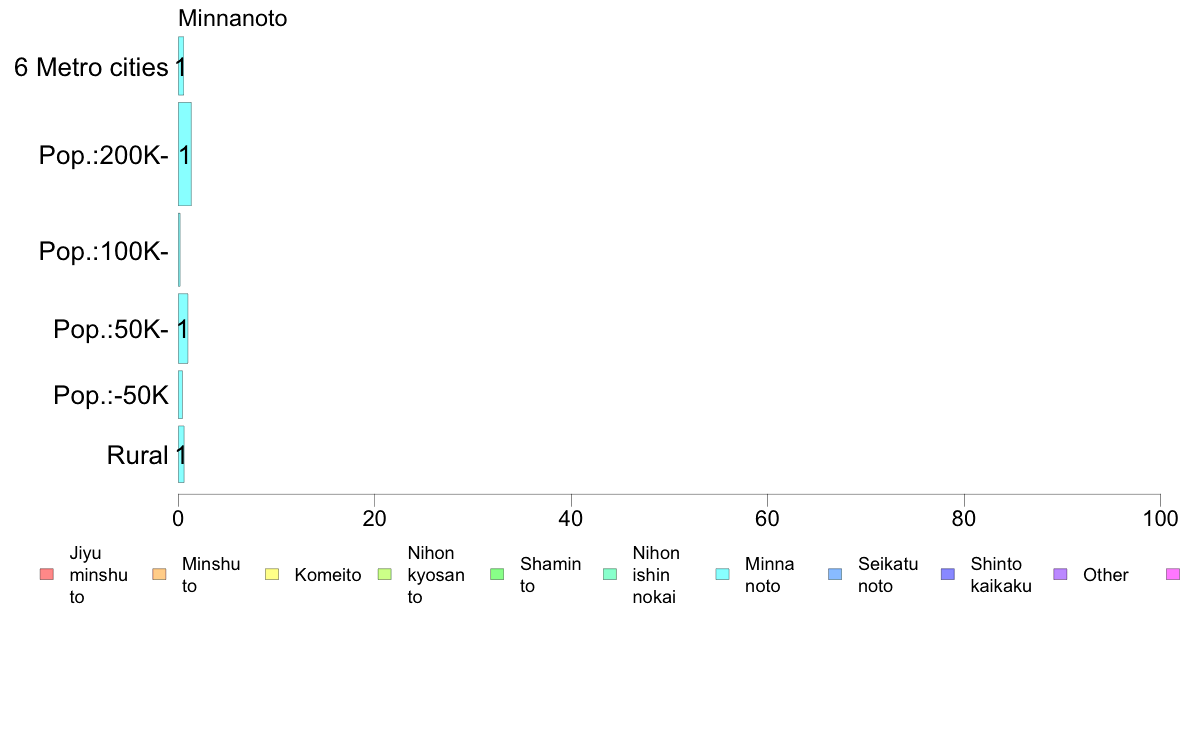Image resolution: width=1188 pixels, height=736 pixels.
Task: Click the Shamin to green legend swatch
Action: (497, 575)
